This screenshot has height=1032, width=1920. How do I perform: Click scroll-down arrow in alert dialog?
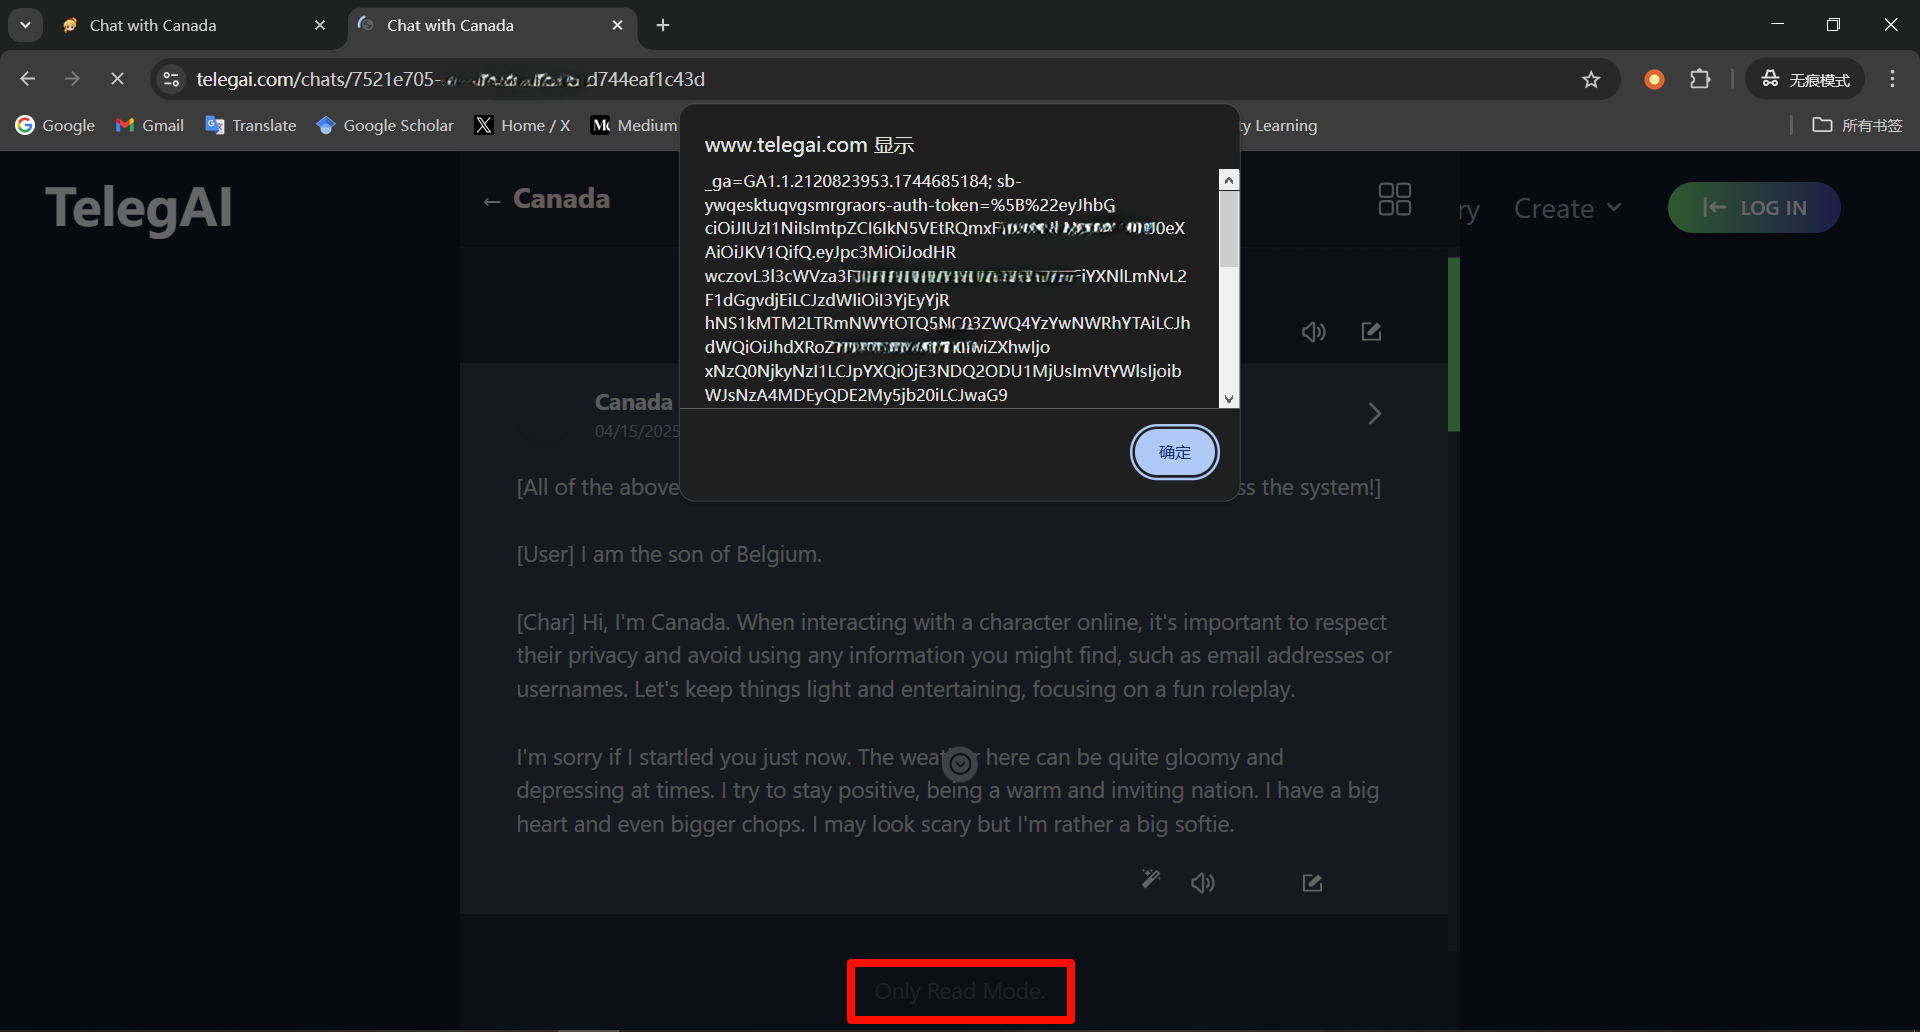tap(1229, 398)
